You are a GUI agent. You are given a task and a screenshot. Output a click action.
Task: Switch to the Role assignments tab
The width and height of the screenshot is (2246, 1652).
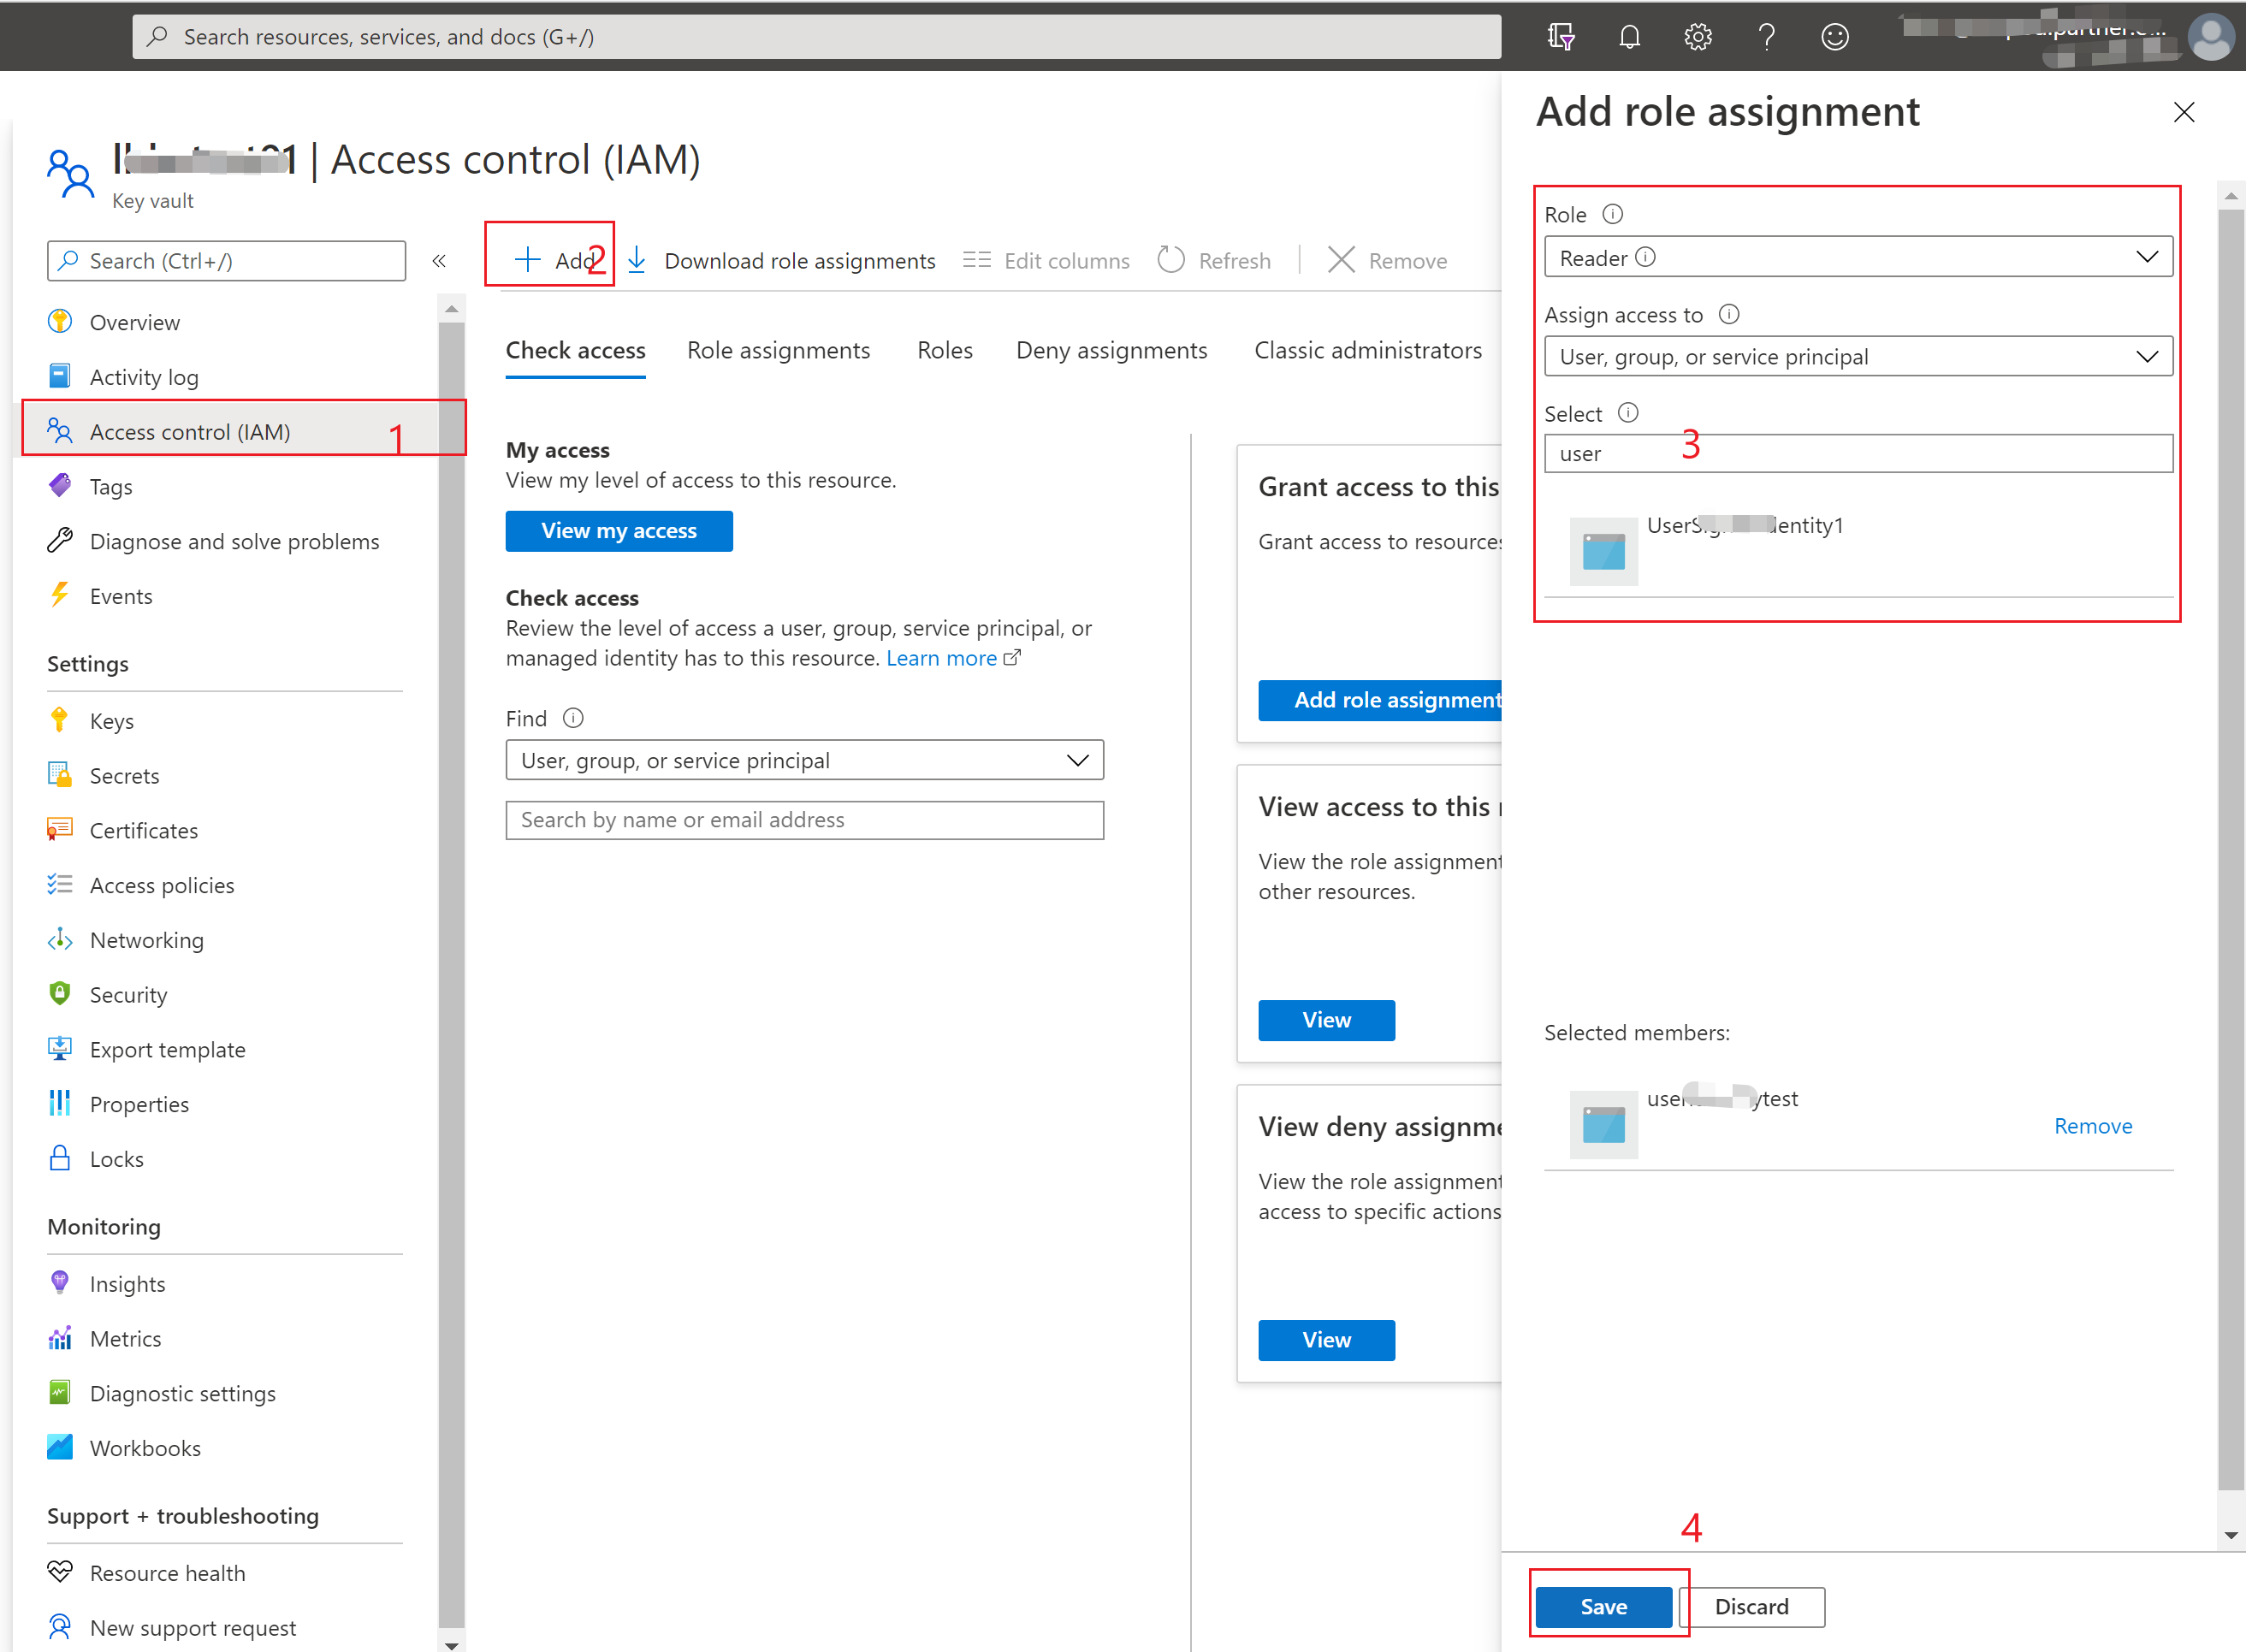[x=778, y=351]
